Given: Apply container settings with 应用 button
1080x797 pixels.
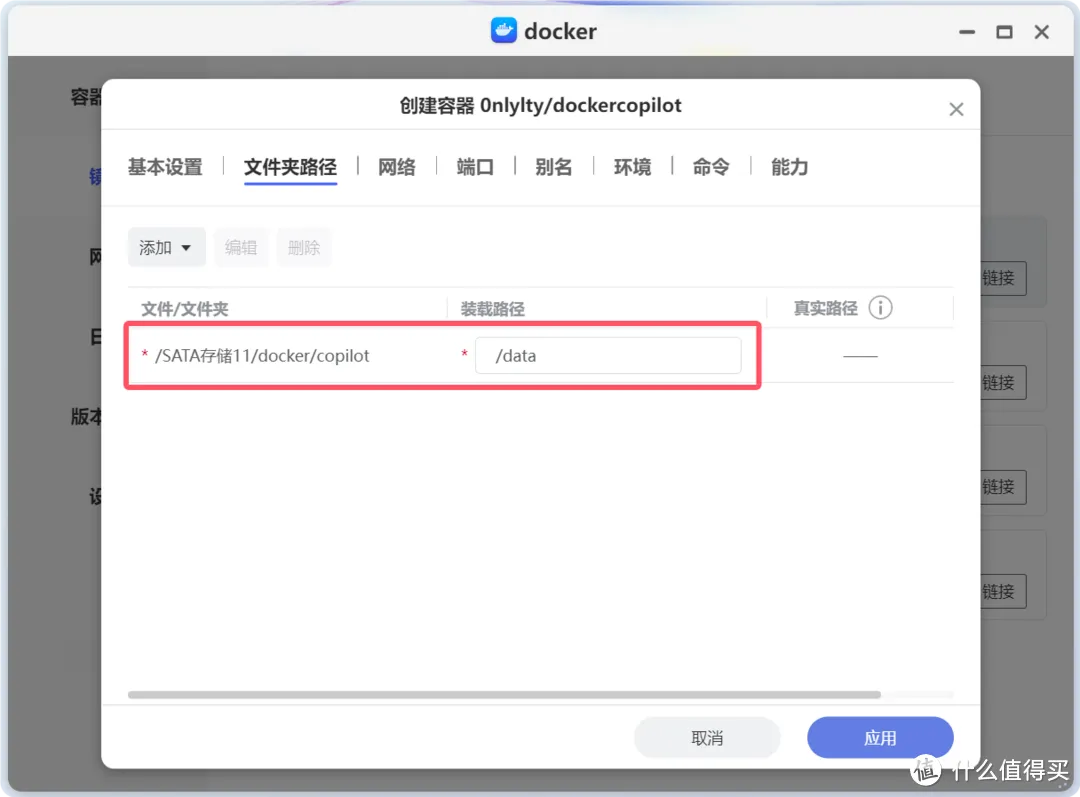Looking at the screenshot, I should (880, 737).
